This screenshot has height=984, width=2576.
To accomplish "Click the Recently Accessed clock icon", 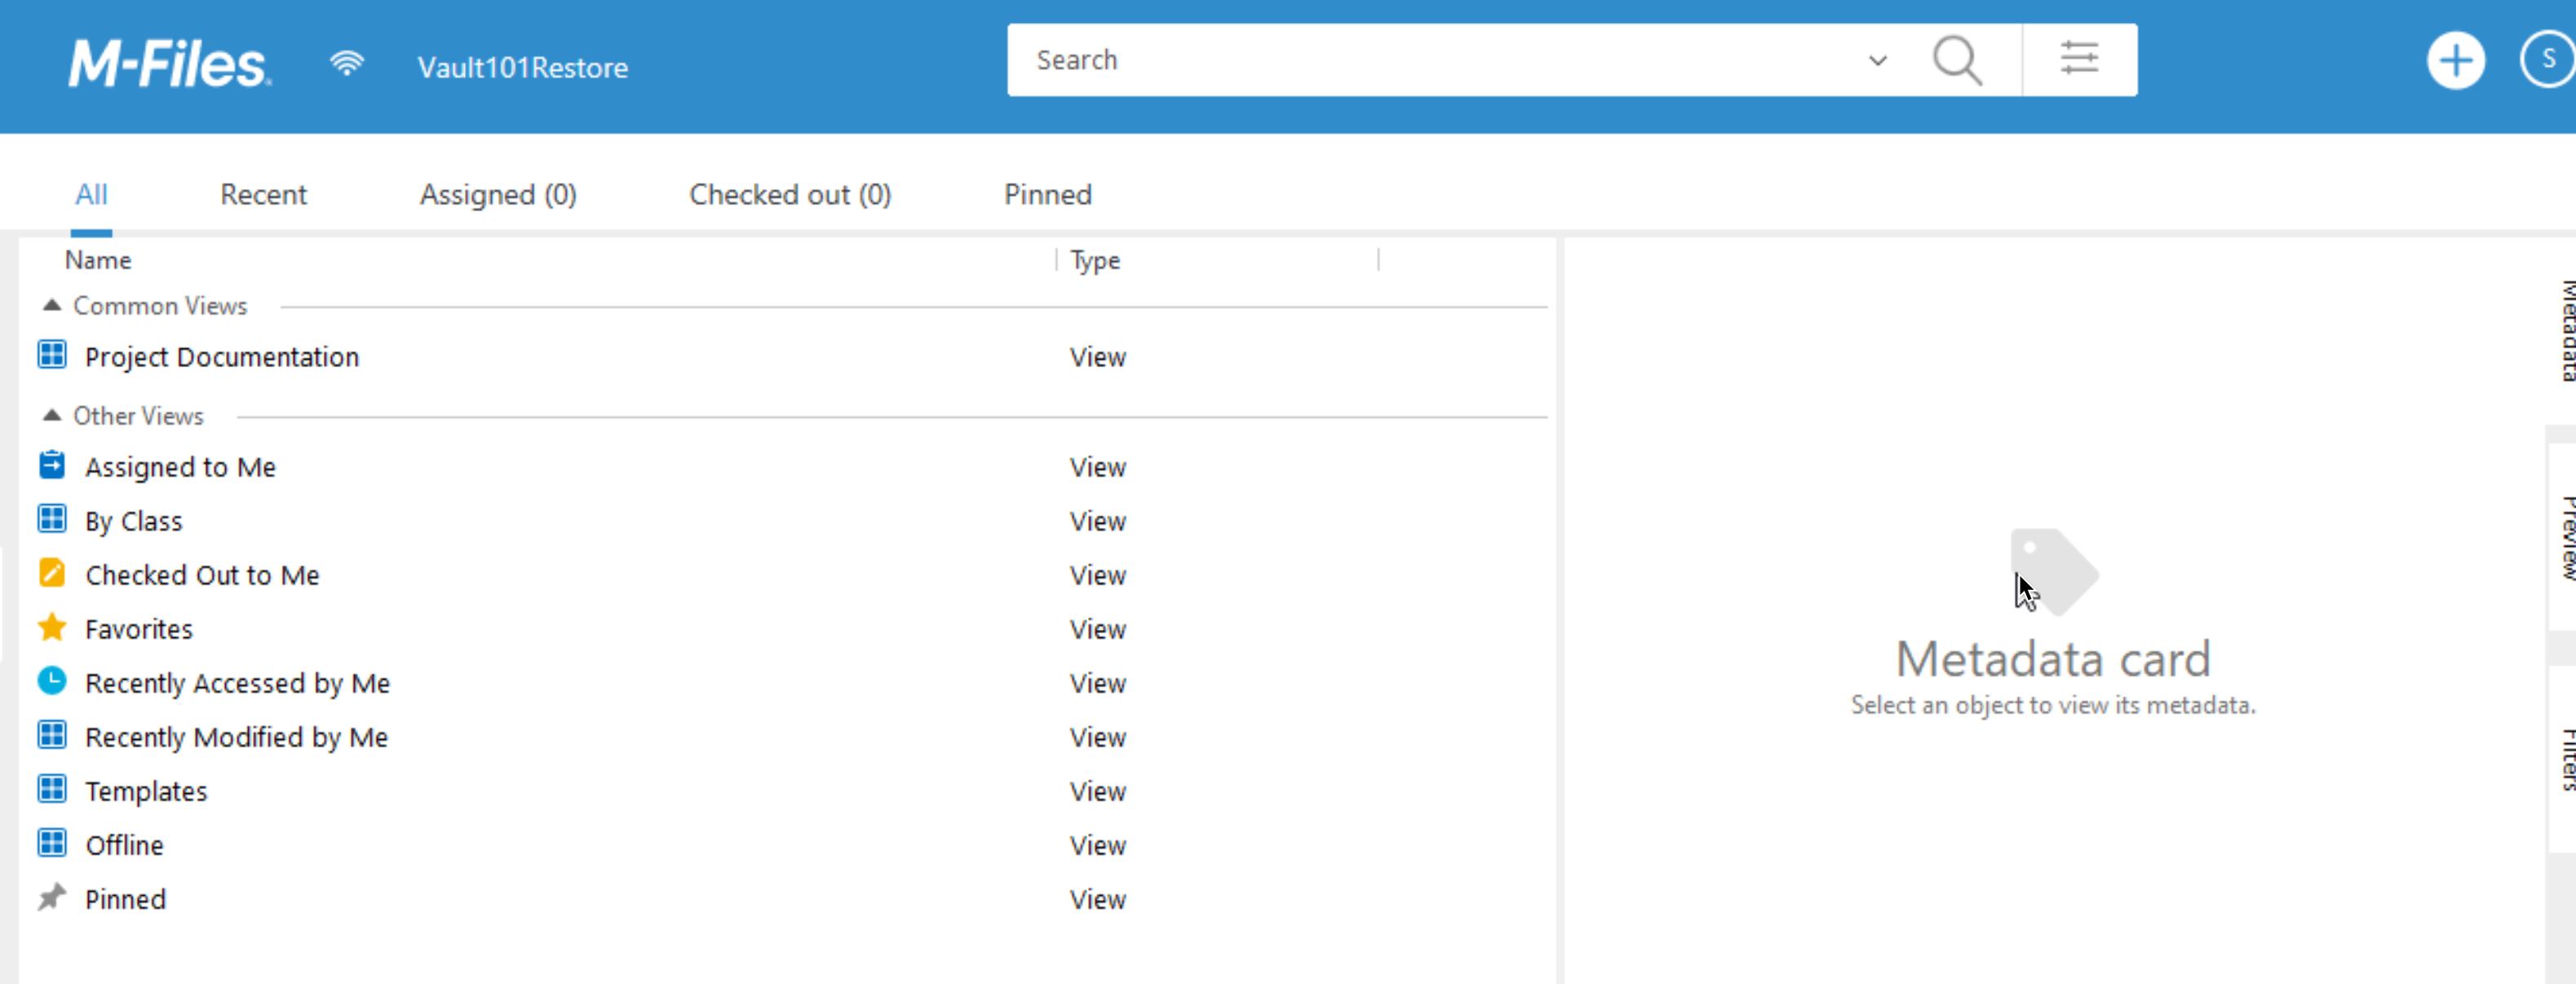I will (x=52, y=681).
